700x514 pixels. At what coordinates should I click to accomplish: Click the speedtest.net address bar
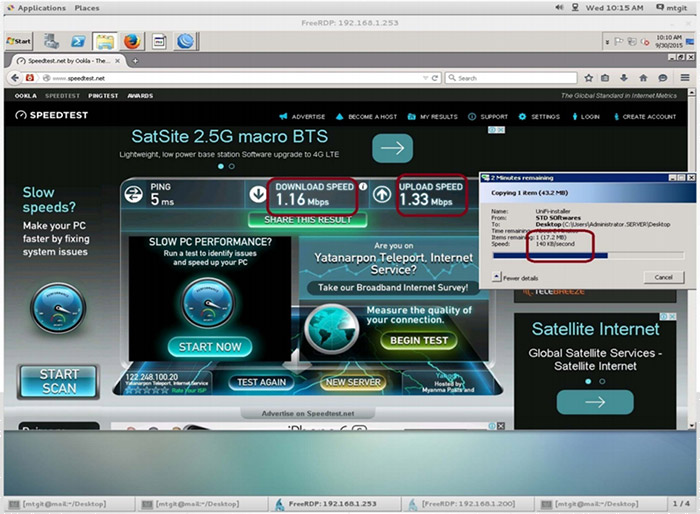point(241,78)
